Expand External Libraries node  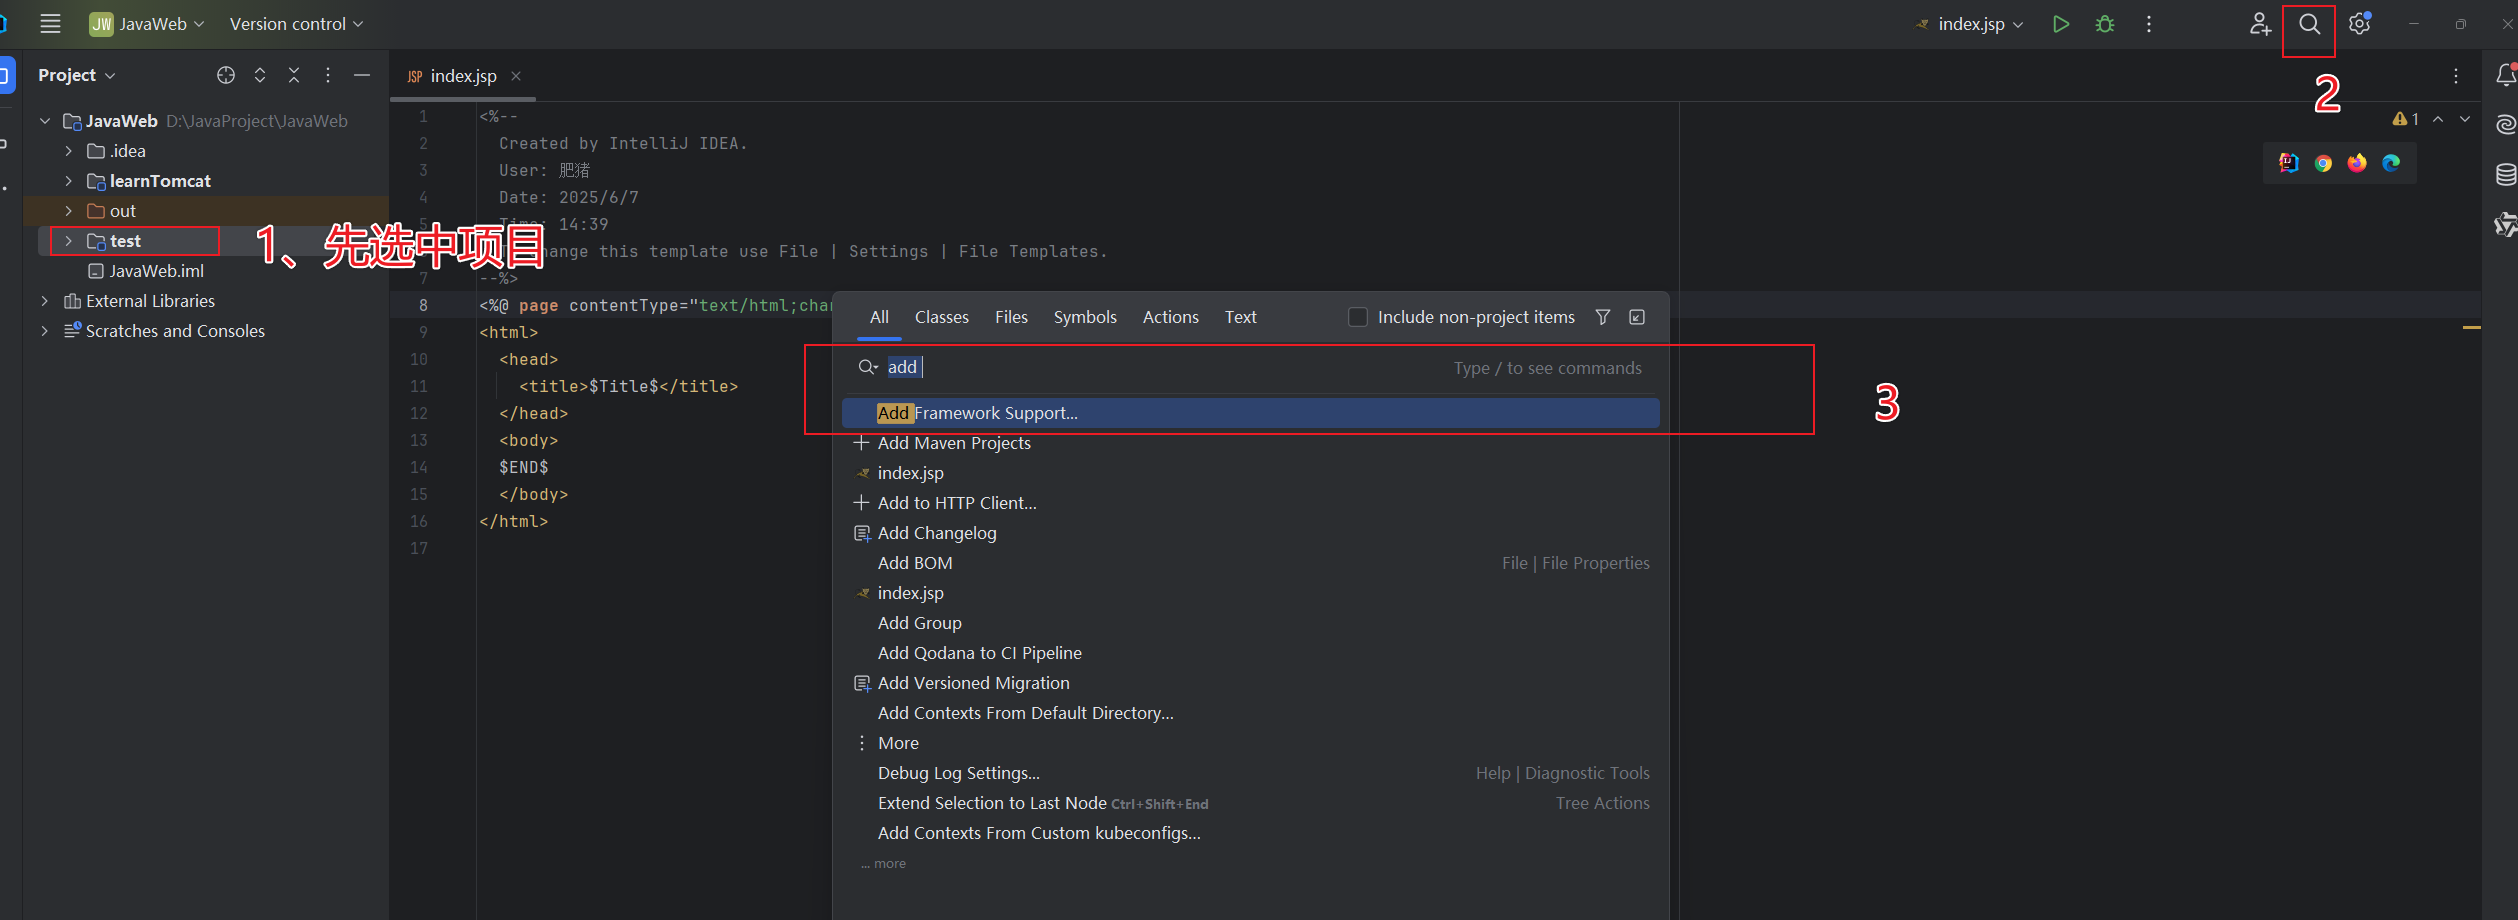click(45, 301)
